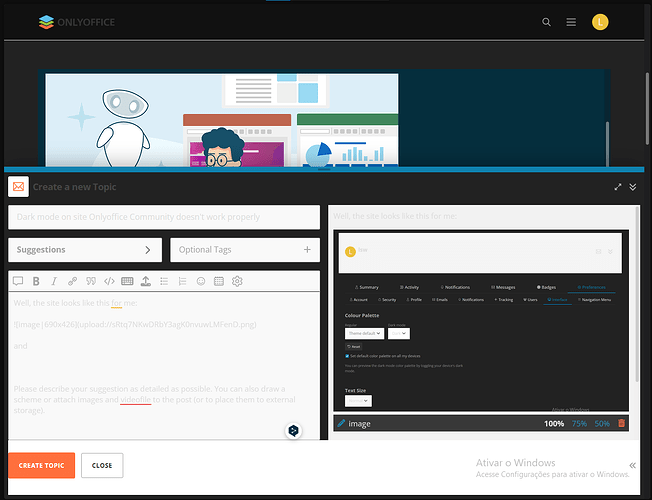
Task: Open the Suggestions category dropdown
Action: click(85, 249)
